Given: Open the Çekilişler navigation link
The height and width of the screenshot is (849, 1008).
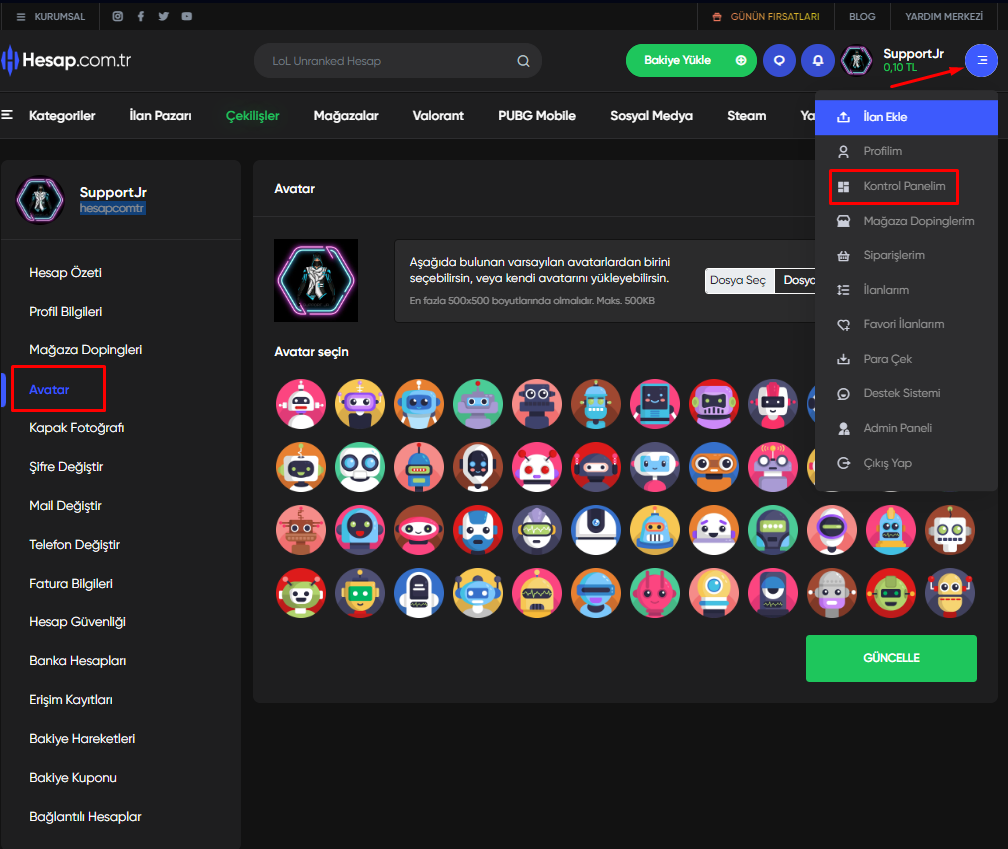Looking at the screenshot, I should 253,116.
